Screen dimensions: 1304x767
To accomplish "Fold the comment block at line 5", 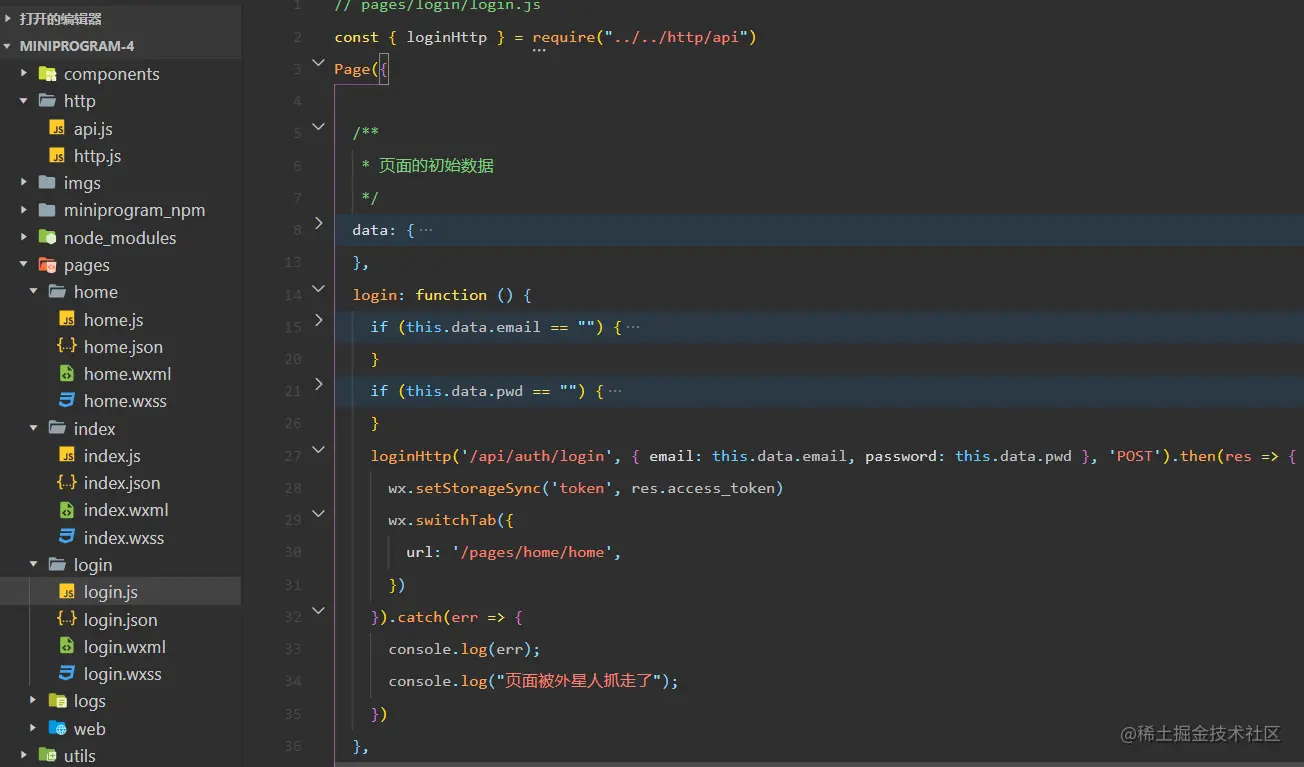I will click(319, 127).
